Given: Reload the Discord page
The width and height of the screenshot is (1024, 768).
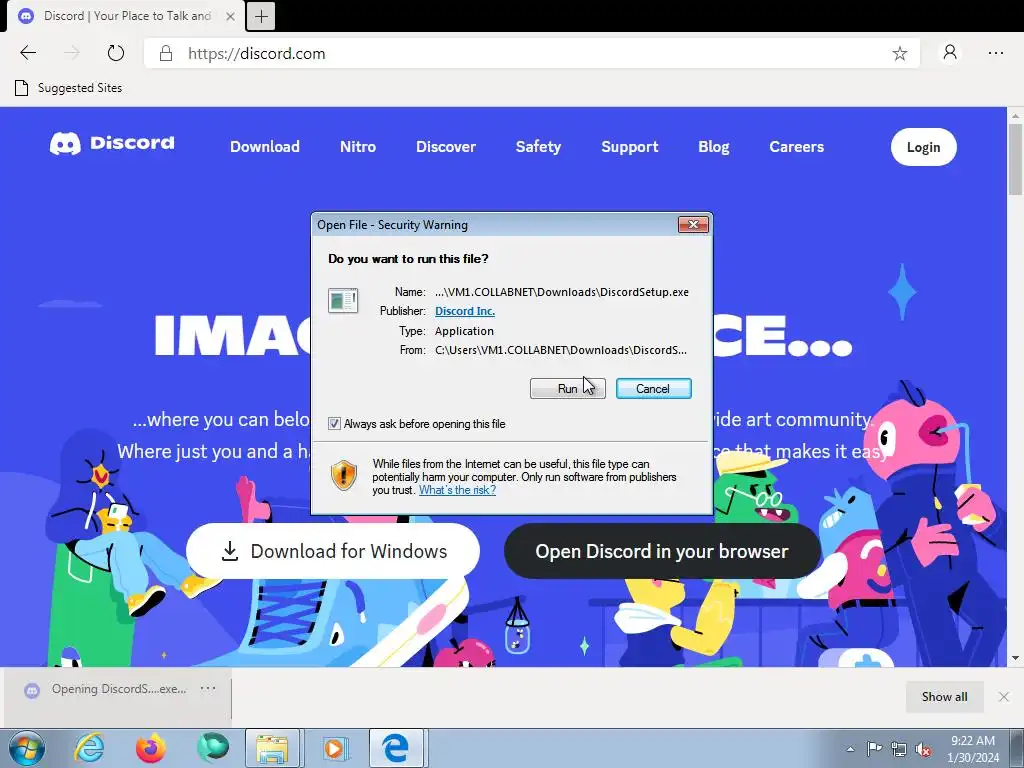Looking at the screenshot, I should (116, 53).
